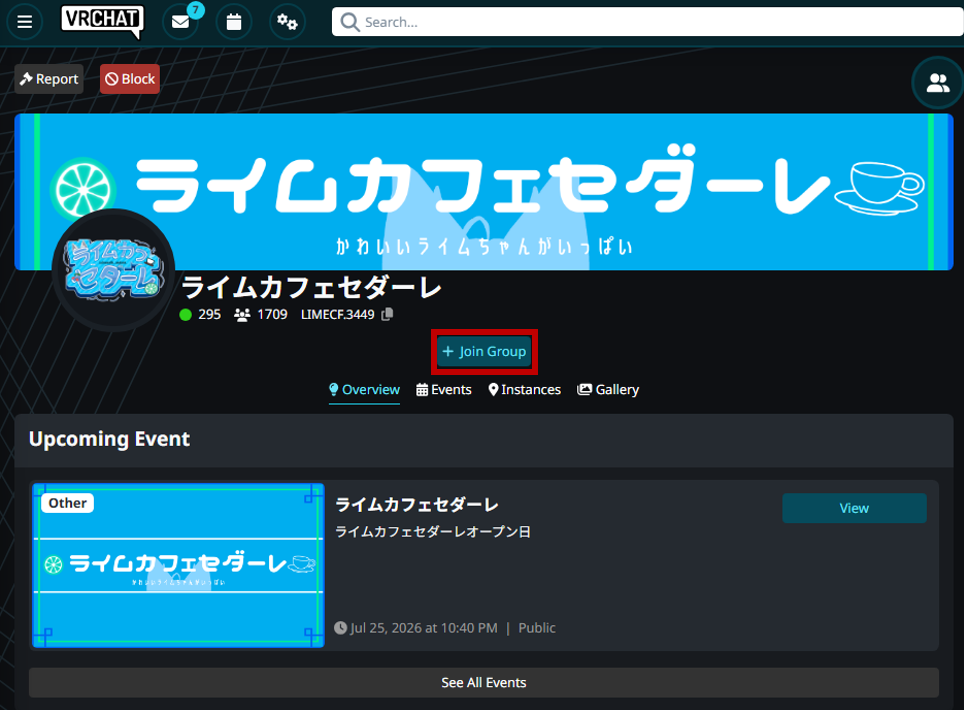Switch to the Events tab

444,390
